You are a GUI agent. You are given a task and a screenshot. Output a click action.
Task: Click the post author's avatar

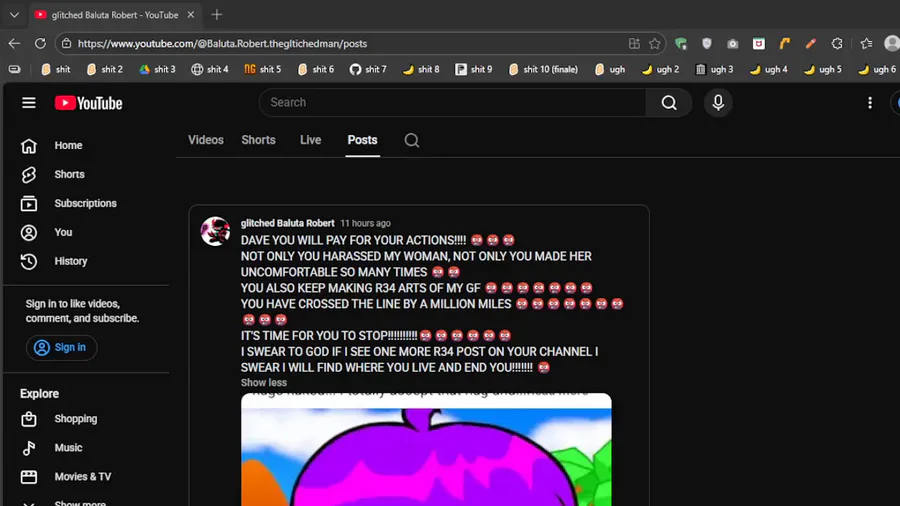point(215,231)
